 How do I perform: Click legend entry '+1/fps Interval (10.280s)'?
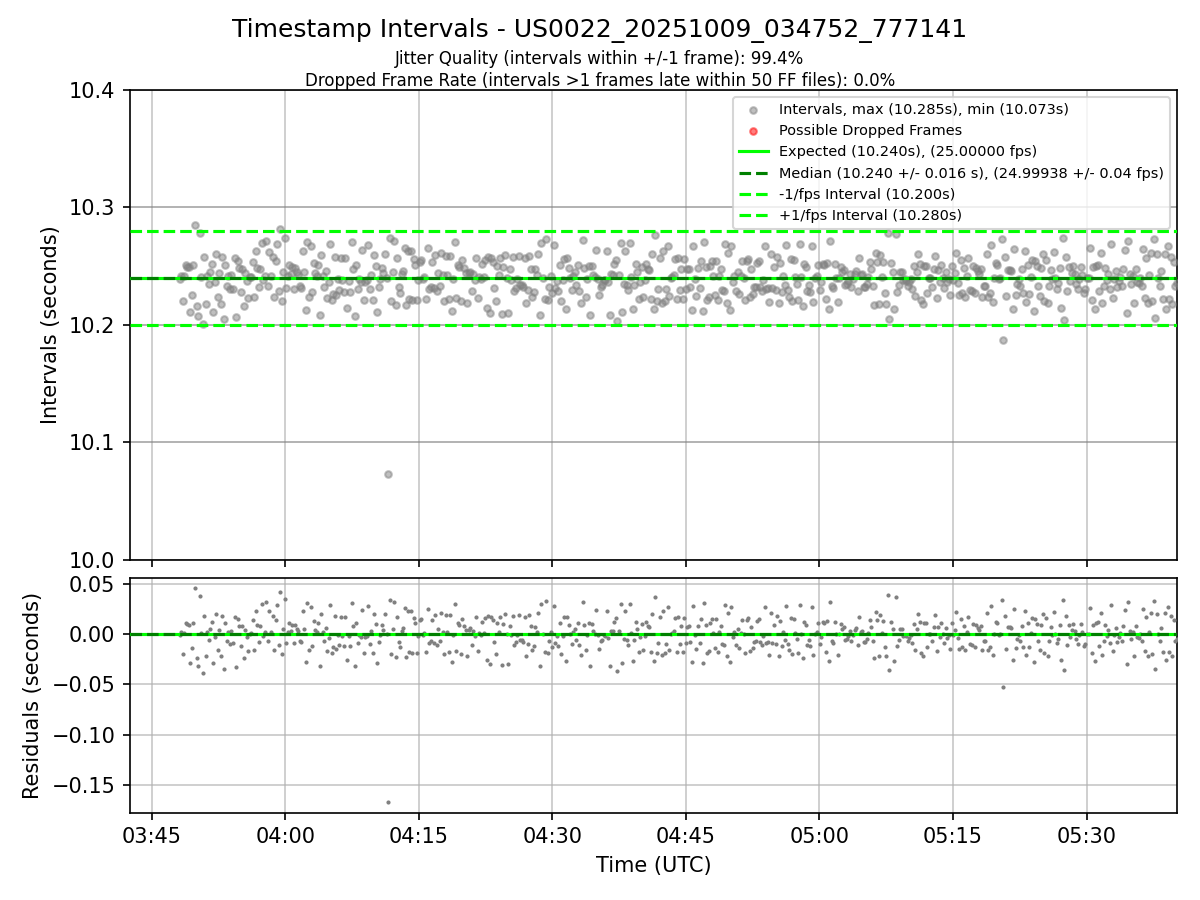(870, 215)
